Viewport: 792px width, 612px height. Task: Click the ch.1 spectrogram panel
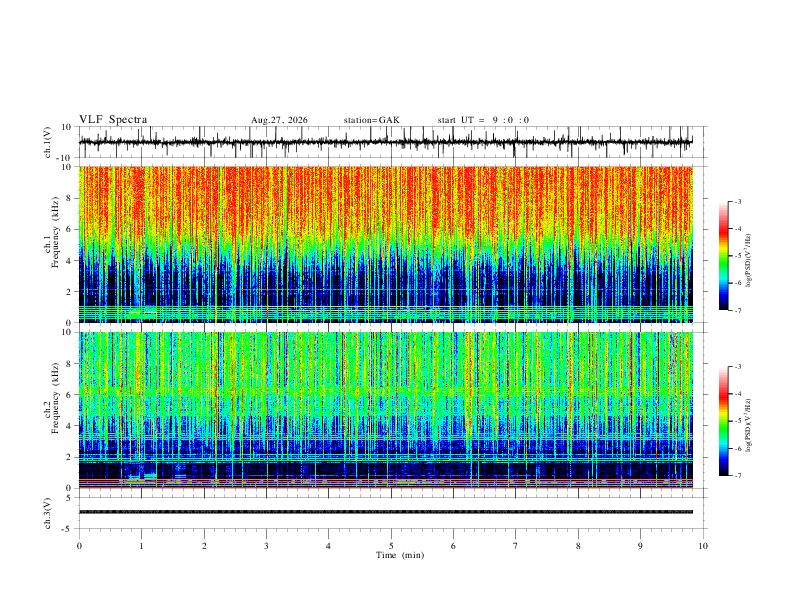[386, 244]
